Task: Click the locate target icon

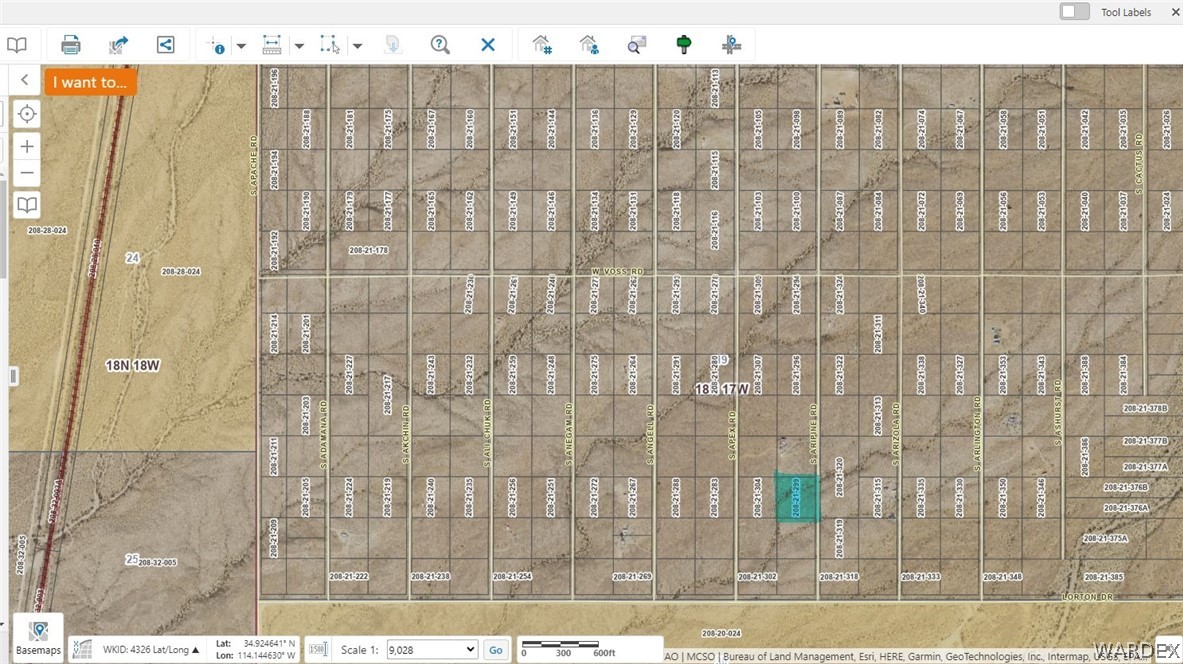Action: point(26,114)
